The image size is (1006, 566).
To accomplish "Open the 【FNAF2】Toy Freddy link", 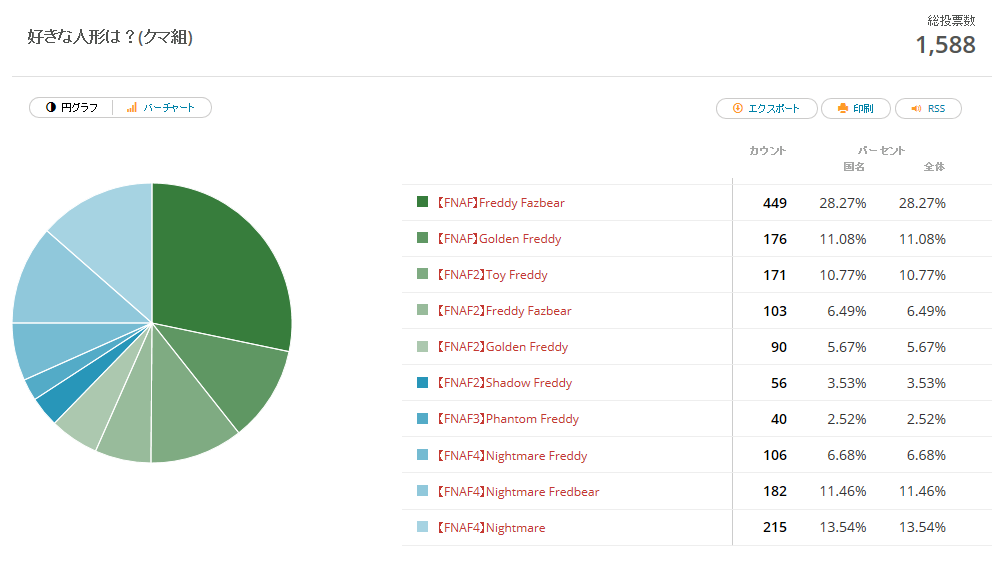I will tap(491, 275).
